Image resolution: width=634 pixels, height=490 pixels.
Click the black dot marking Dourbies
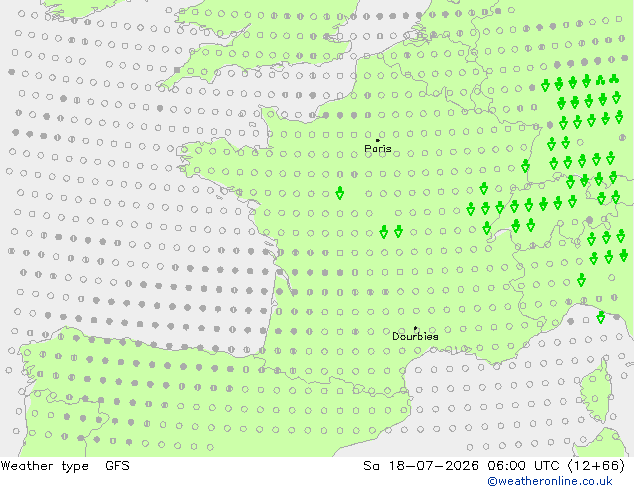tap(415, 328)
